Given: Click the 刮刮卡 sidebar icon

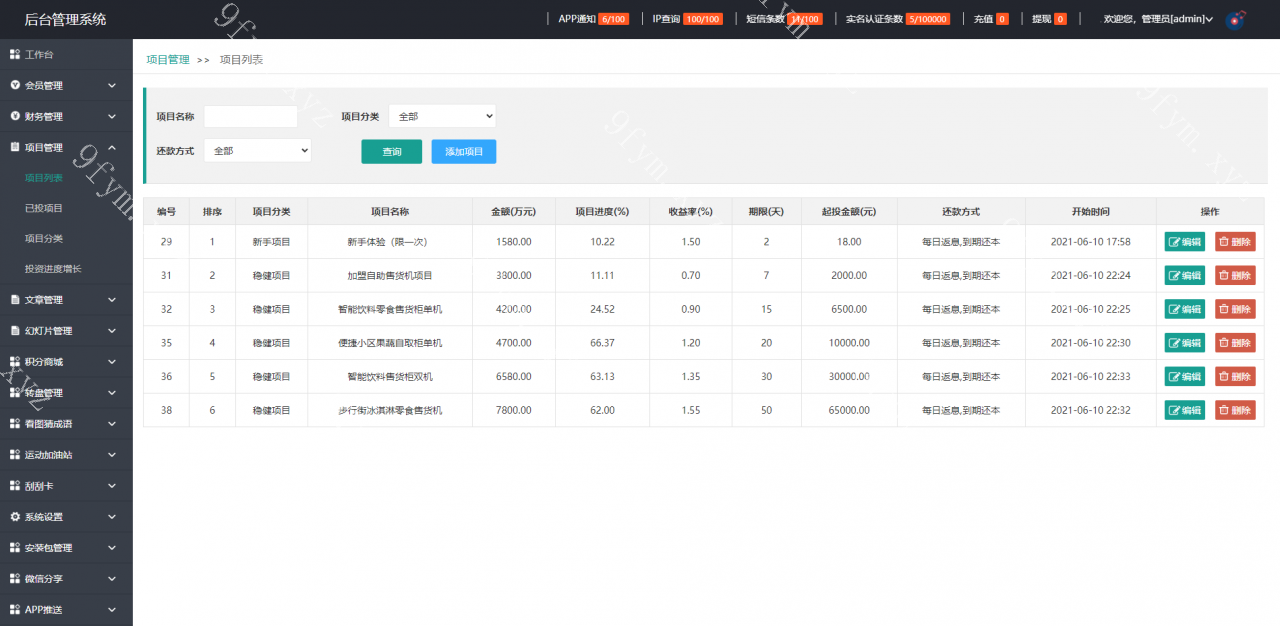Looking at the screenshot, I should (x=15, y=485).
